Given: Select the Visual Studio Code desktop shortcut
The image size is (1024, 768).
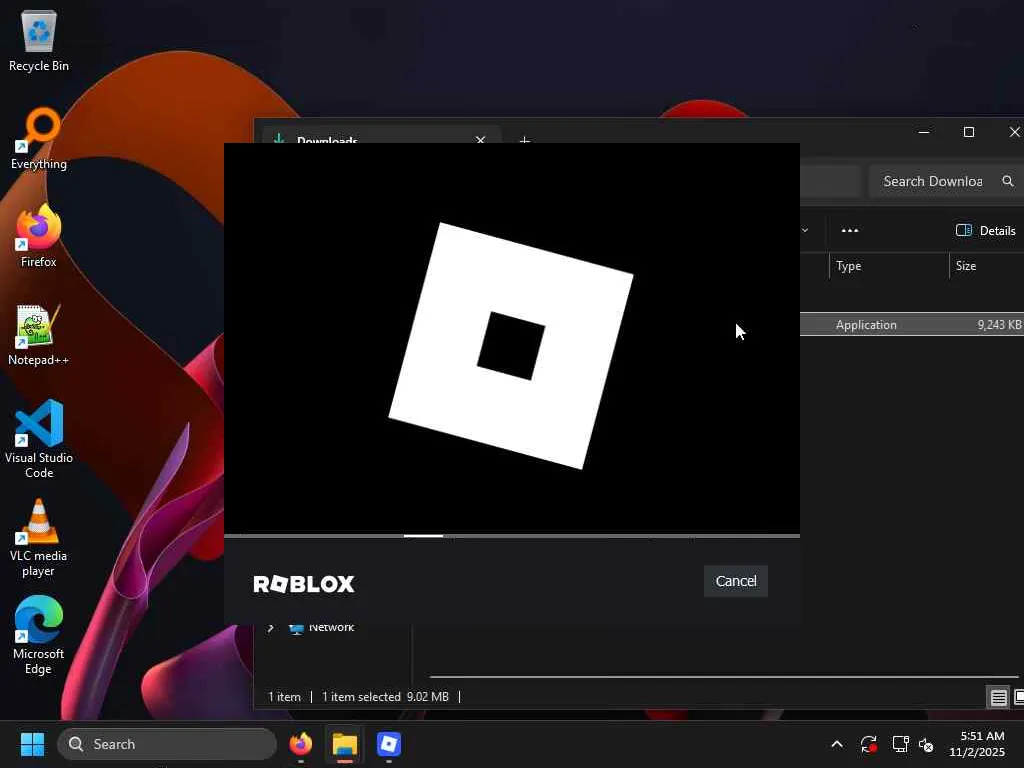Looking at the screenshot, I should (39, 440).
